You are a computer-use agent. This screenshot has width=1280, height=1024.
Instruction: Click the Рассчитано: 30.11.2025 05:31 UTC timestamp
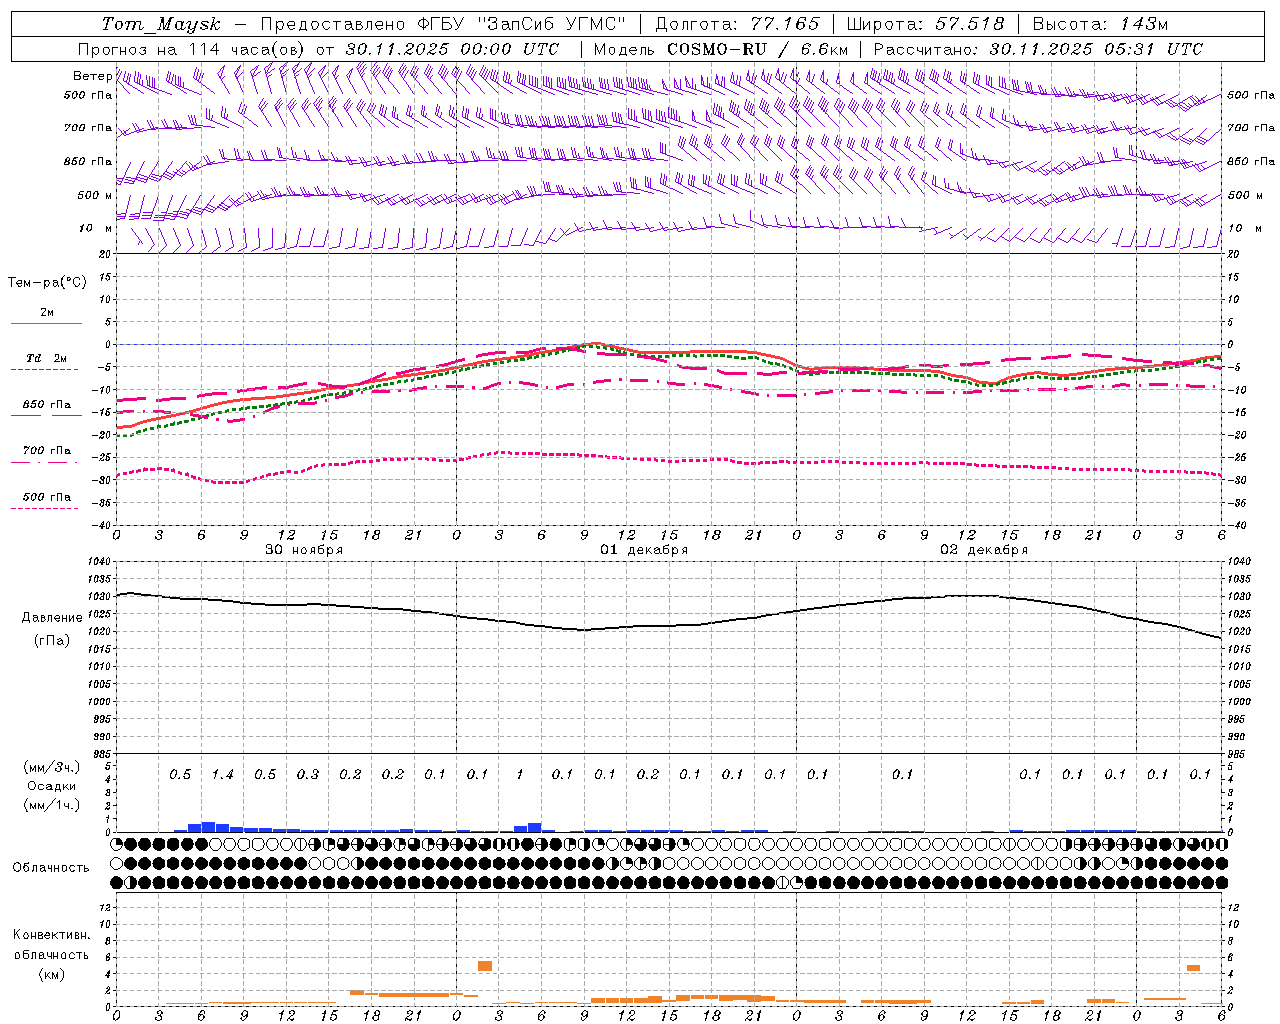pos(1038,49)
